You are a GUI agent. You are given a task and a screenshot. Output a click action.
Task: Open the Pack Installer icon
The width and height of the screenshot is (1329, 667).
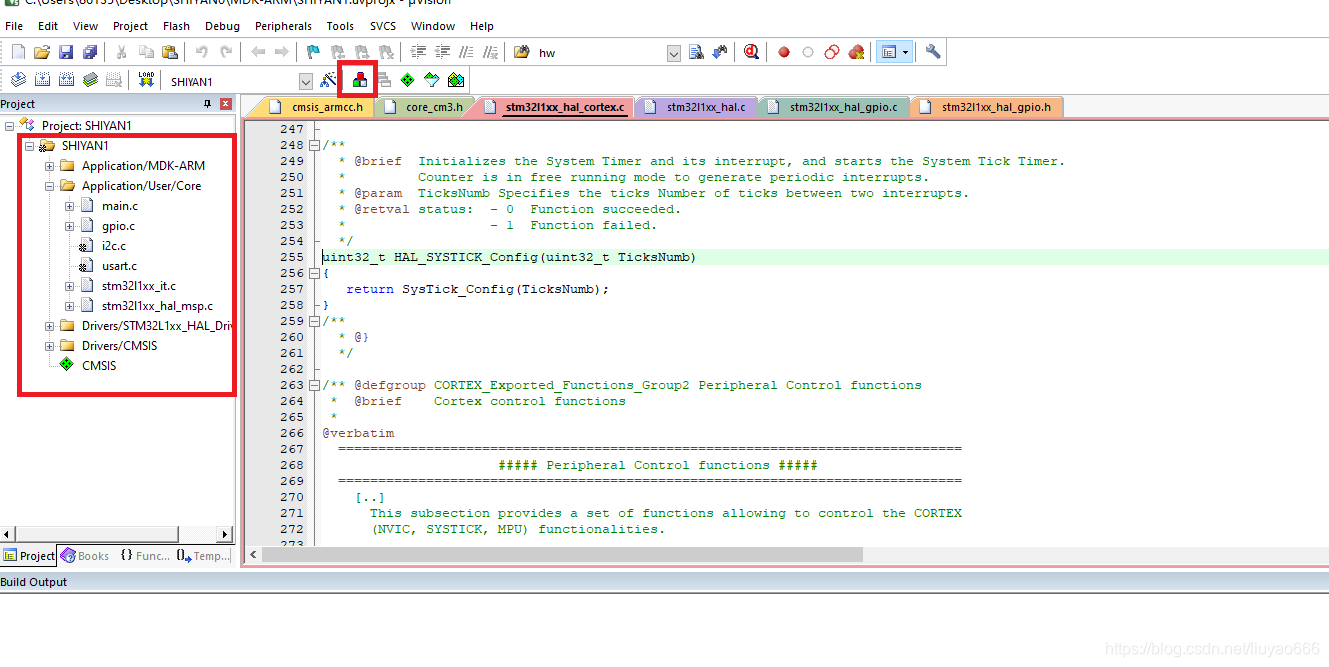(456, 80)
